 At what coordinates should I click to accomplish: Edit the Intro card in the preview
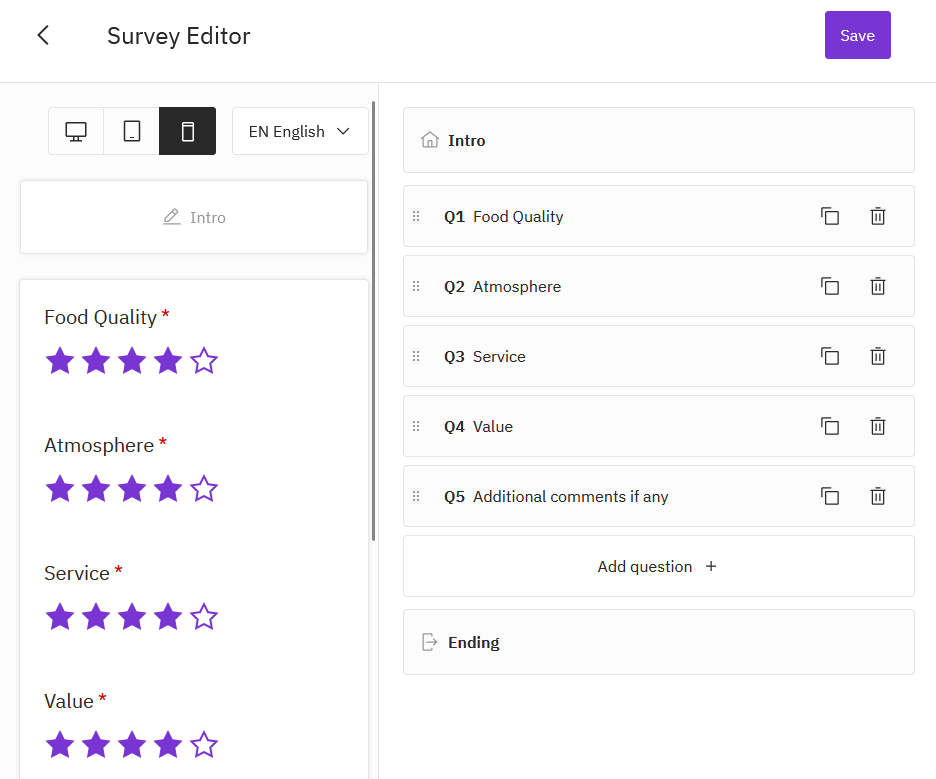click(194, 217)
